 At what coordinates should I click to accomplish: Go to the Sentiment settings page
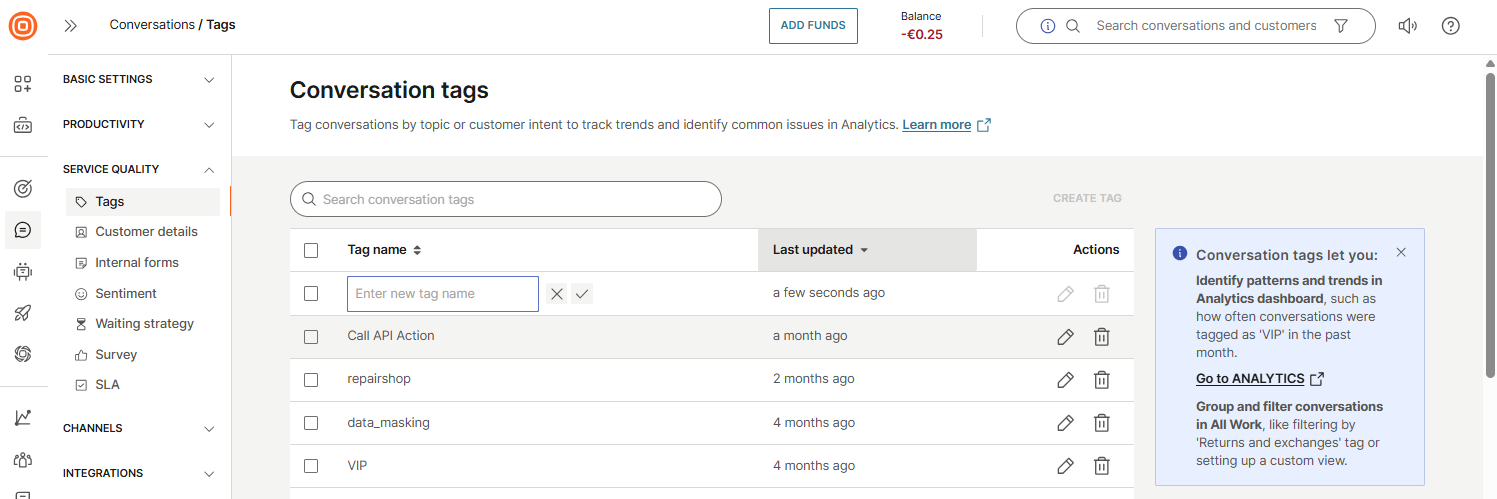click(x=126, y=294)
